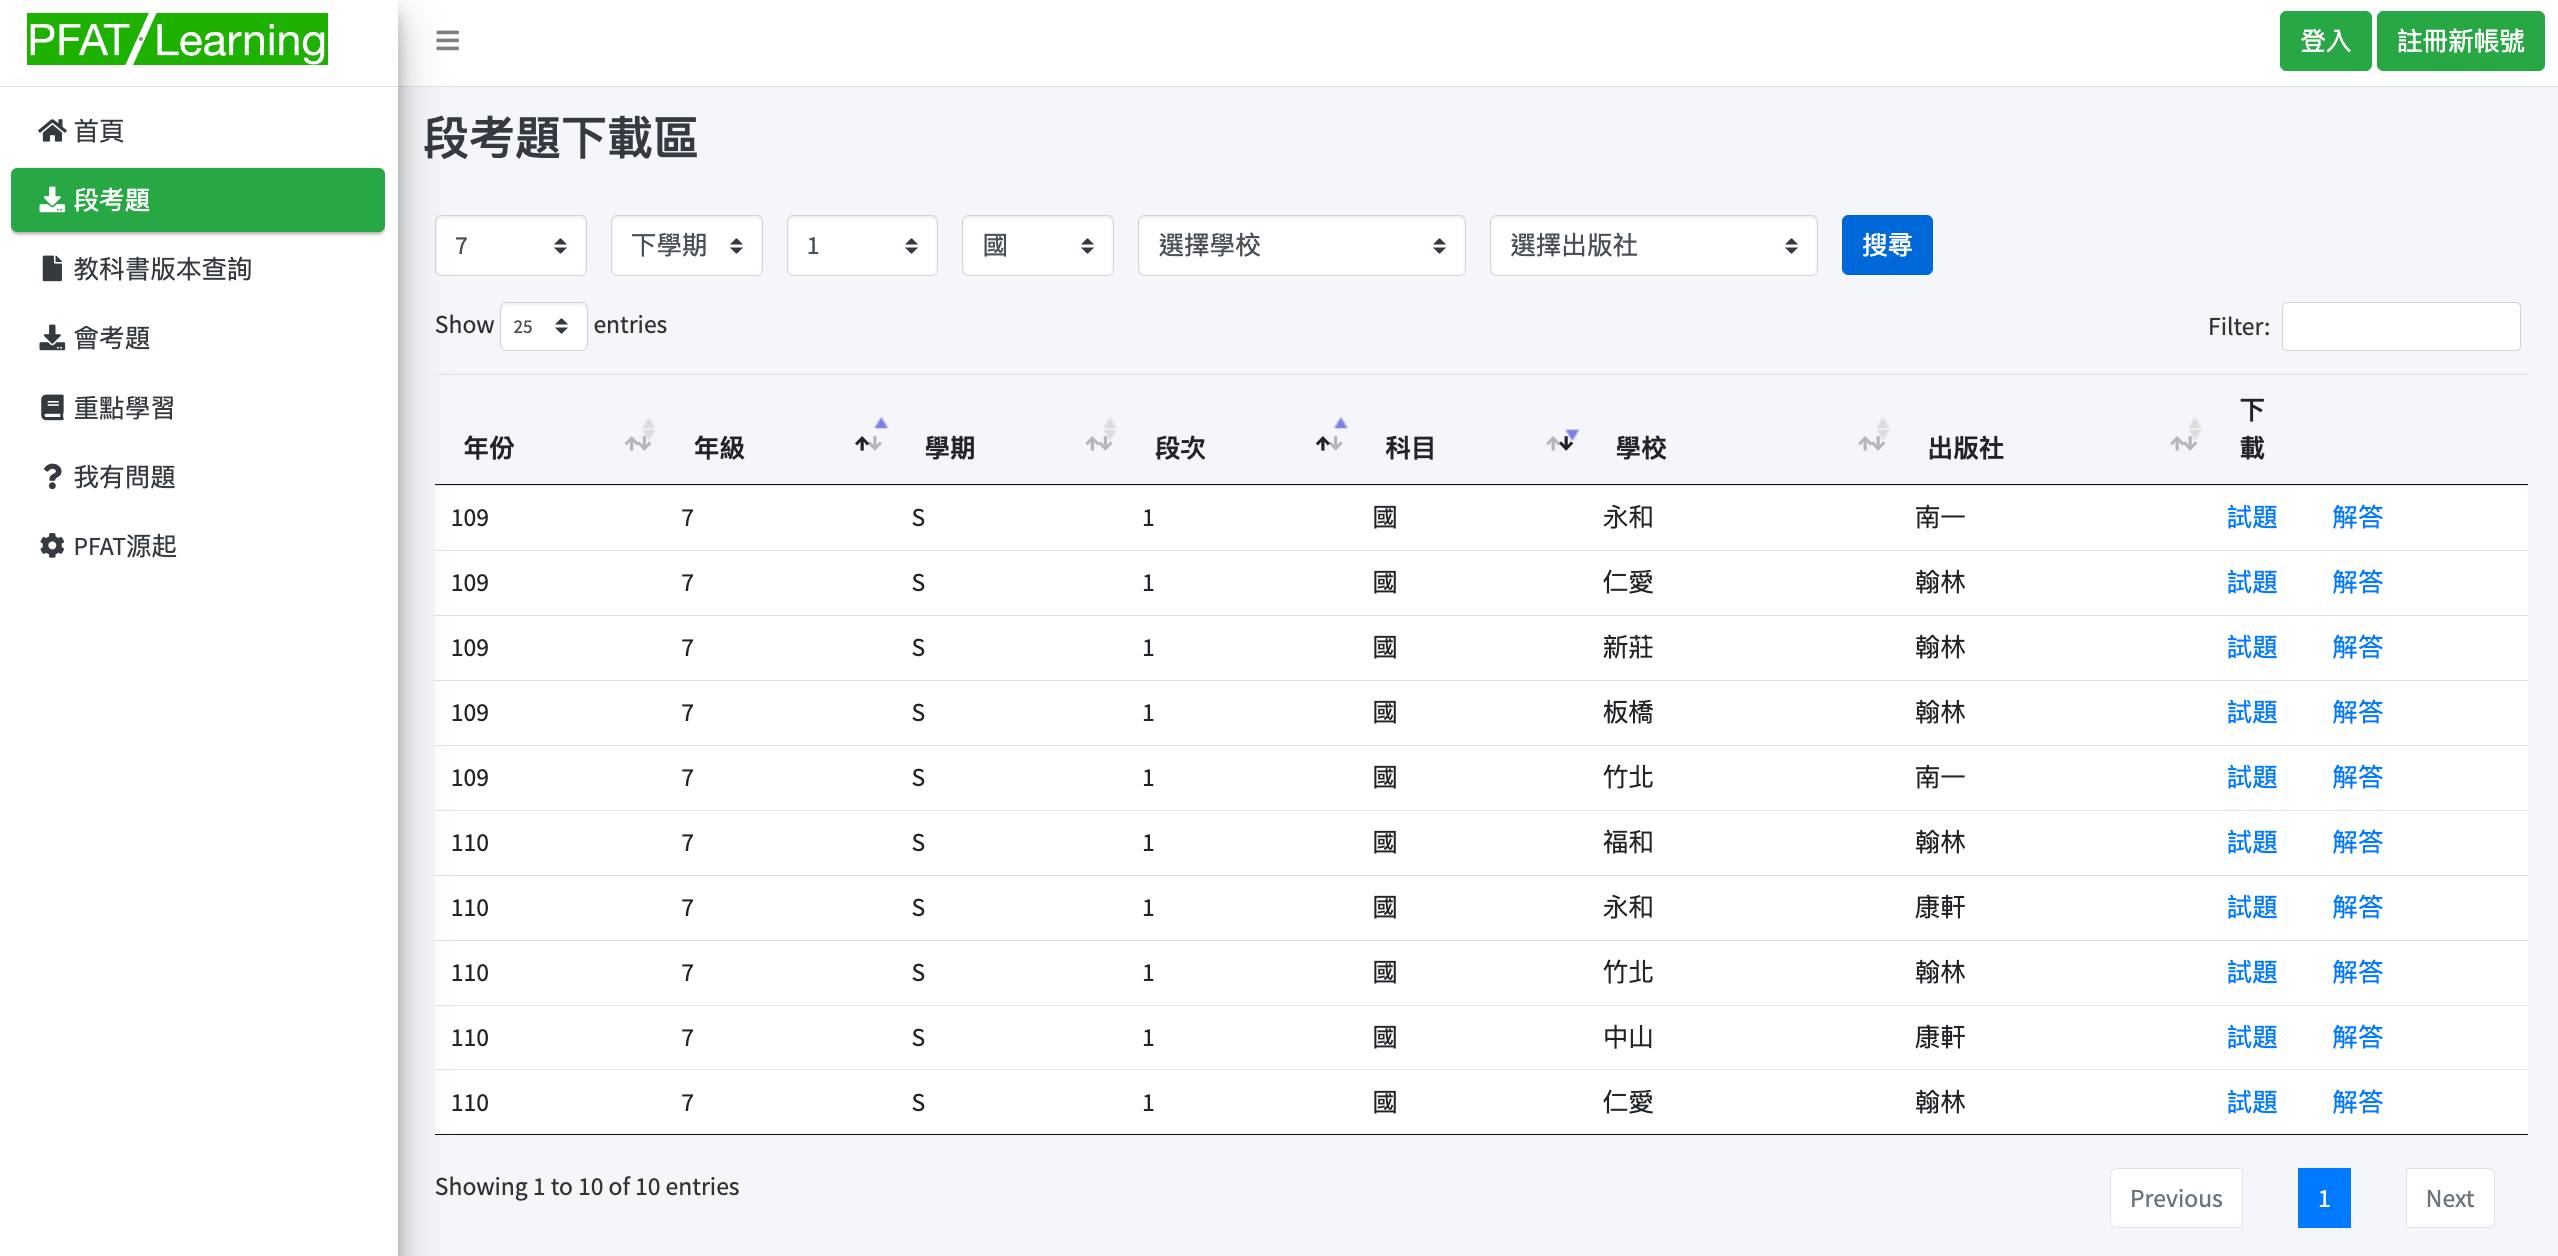Open 段考題 in the sidebar
Screen dimensions: 2558x1256
click(x=198, y=200)
